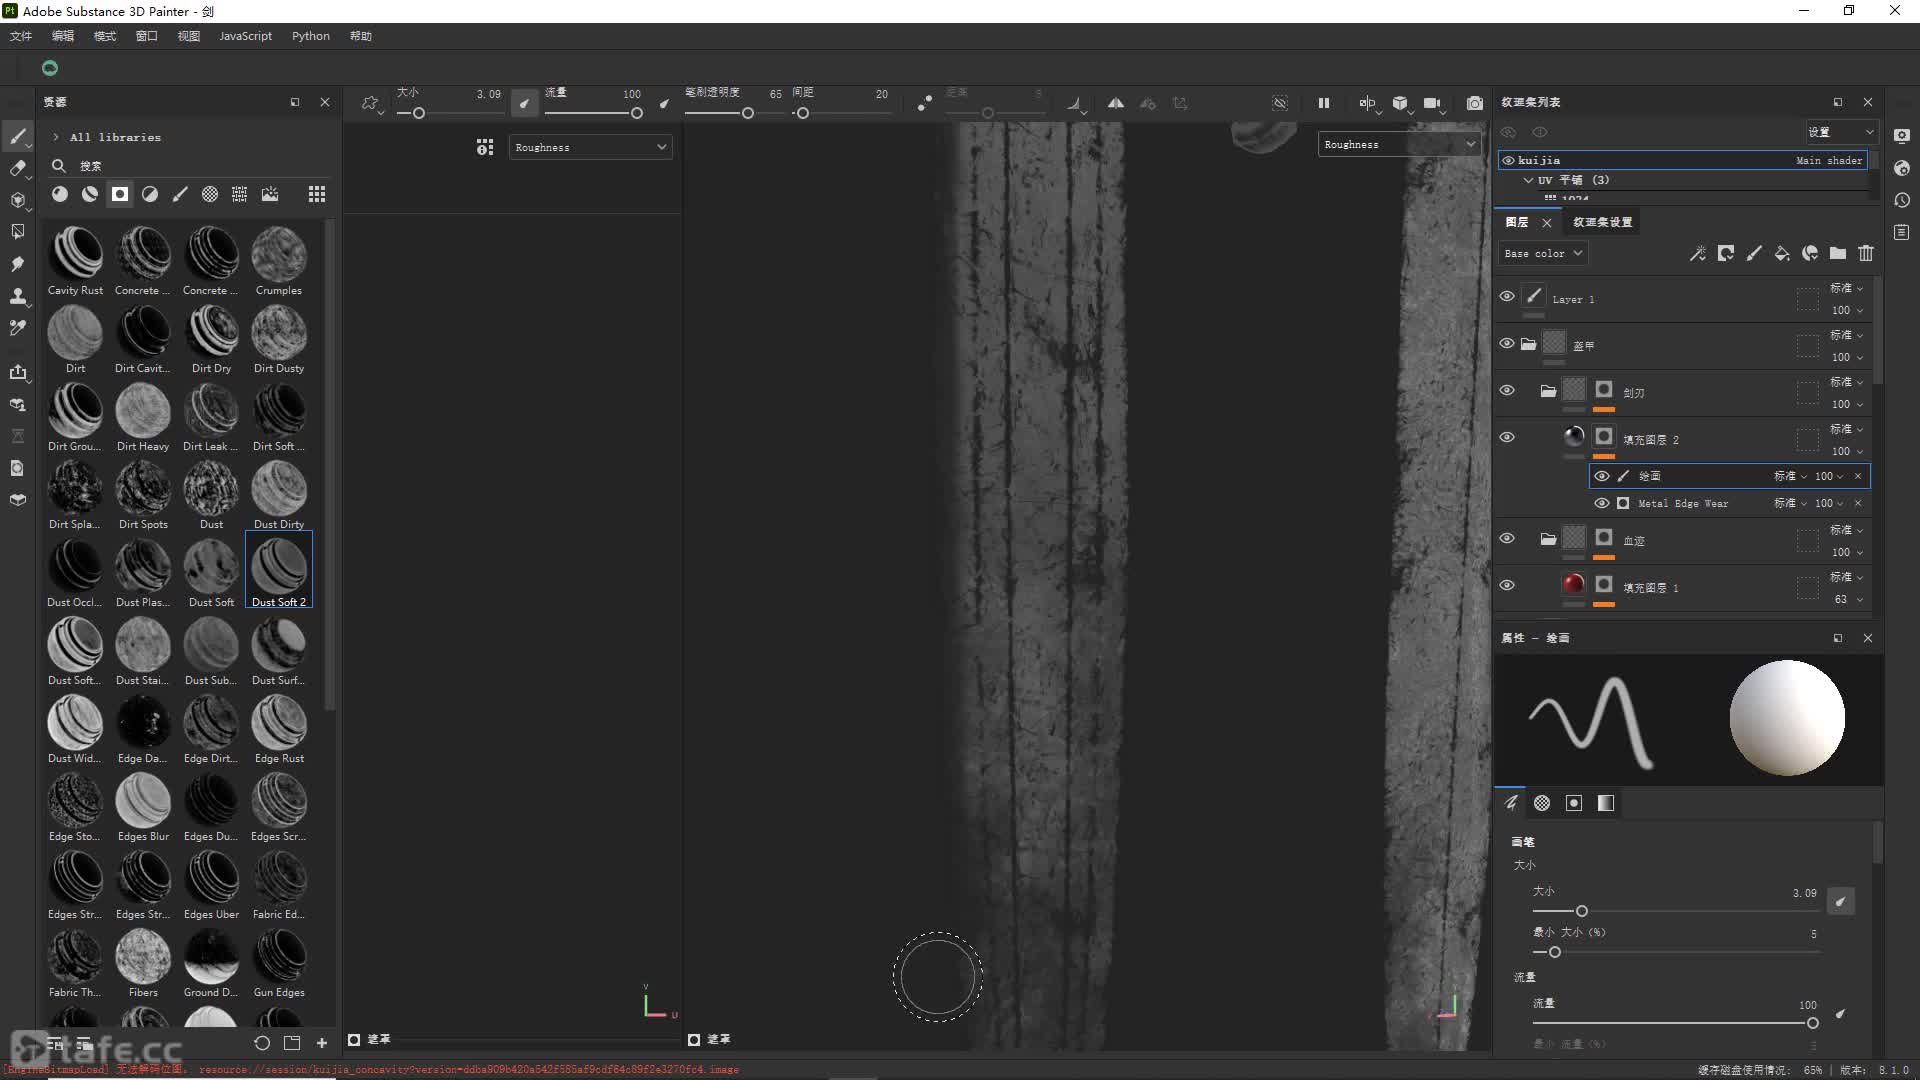Click the symmetry icon in top toolbar
Screen dimensions: 1920x1080
click(1116, 103)
